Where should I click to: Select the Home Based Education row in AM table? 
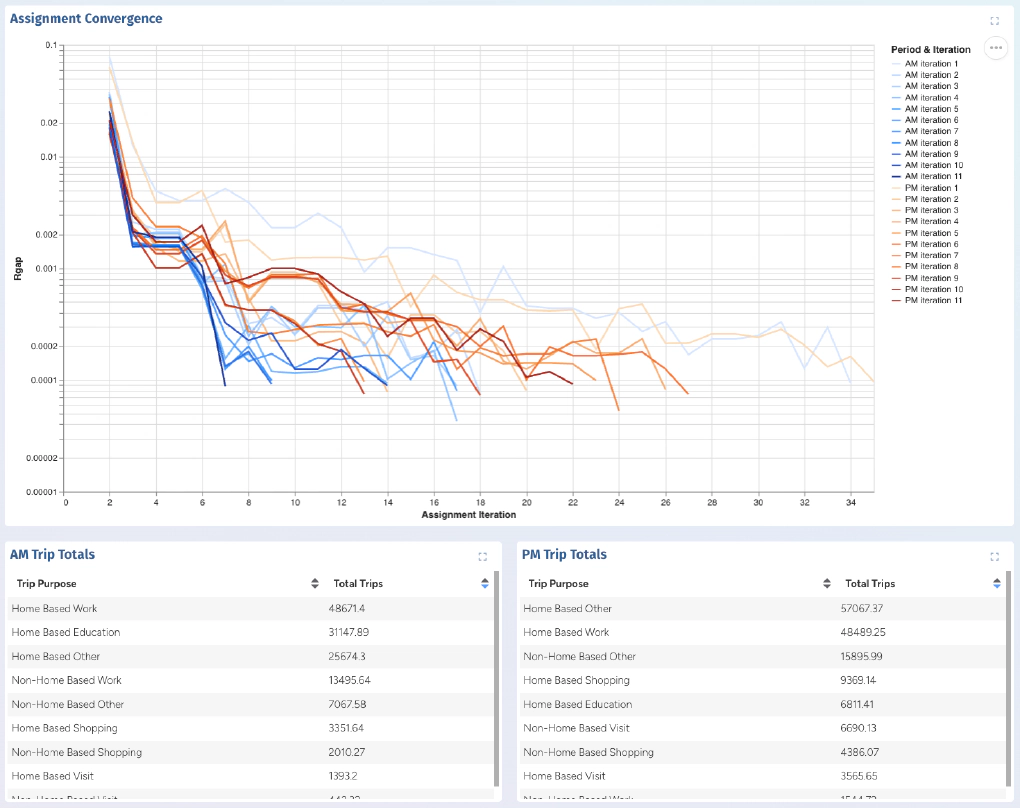pos(66,632)
